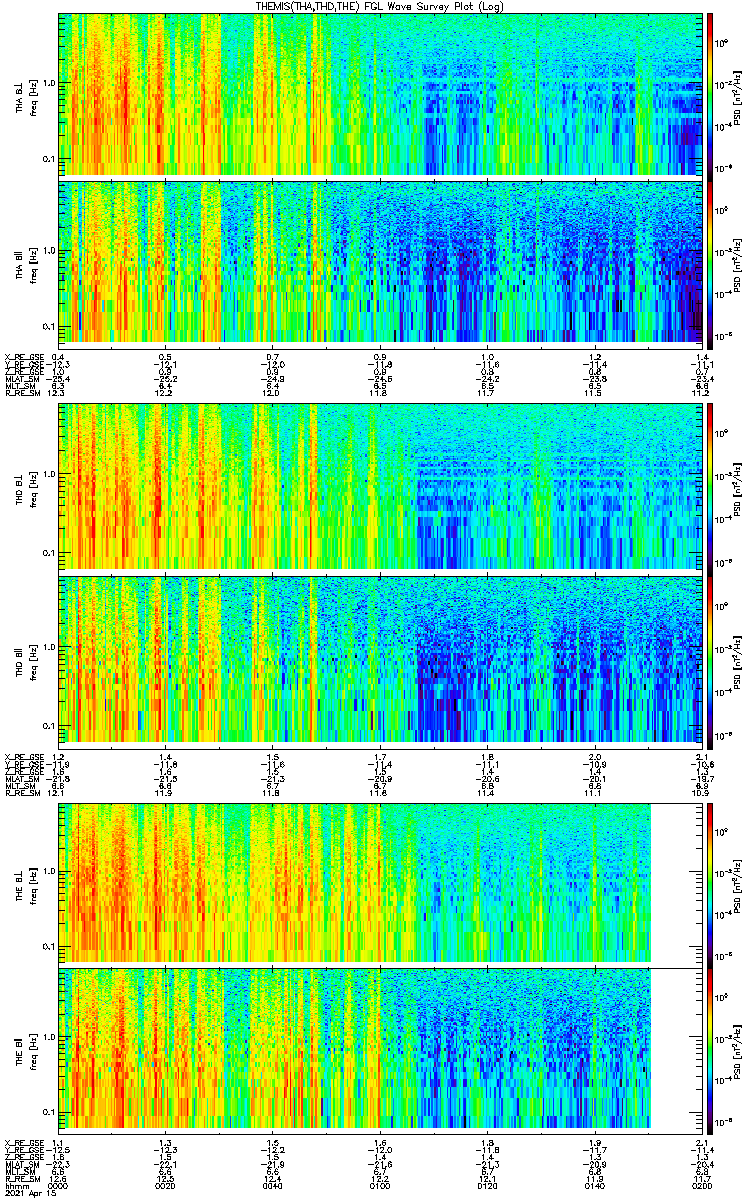Click the X_RE_GSE row label under THD panels
Image resolution: width=750 pixels, height=1200 pixels.
(x=22, y=756)
